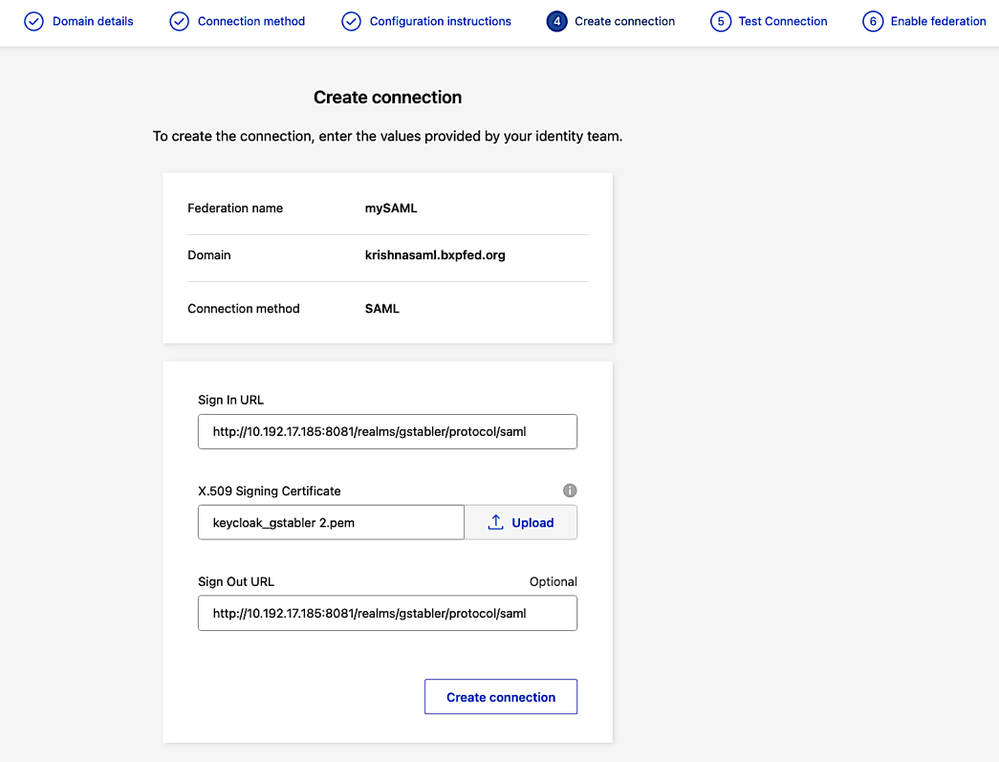Click the step 5 number circle

[721, 21]
